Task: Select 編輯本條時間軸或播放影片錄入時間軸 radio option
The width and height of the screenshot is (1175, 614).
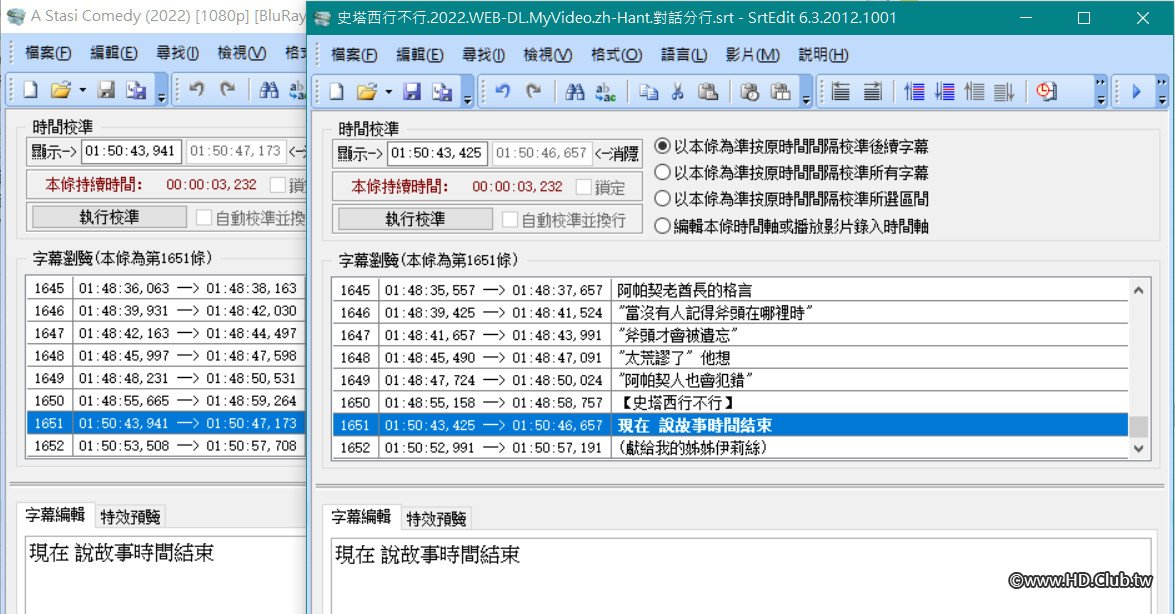Action: click(791, 226)
